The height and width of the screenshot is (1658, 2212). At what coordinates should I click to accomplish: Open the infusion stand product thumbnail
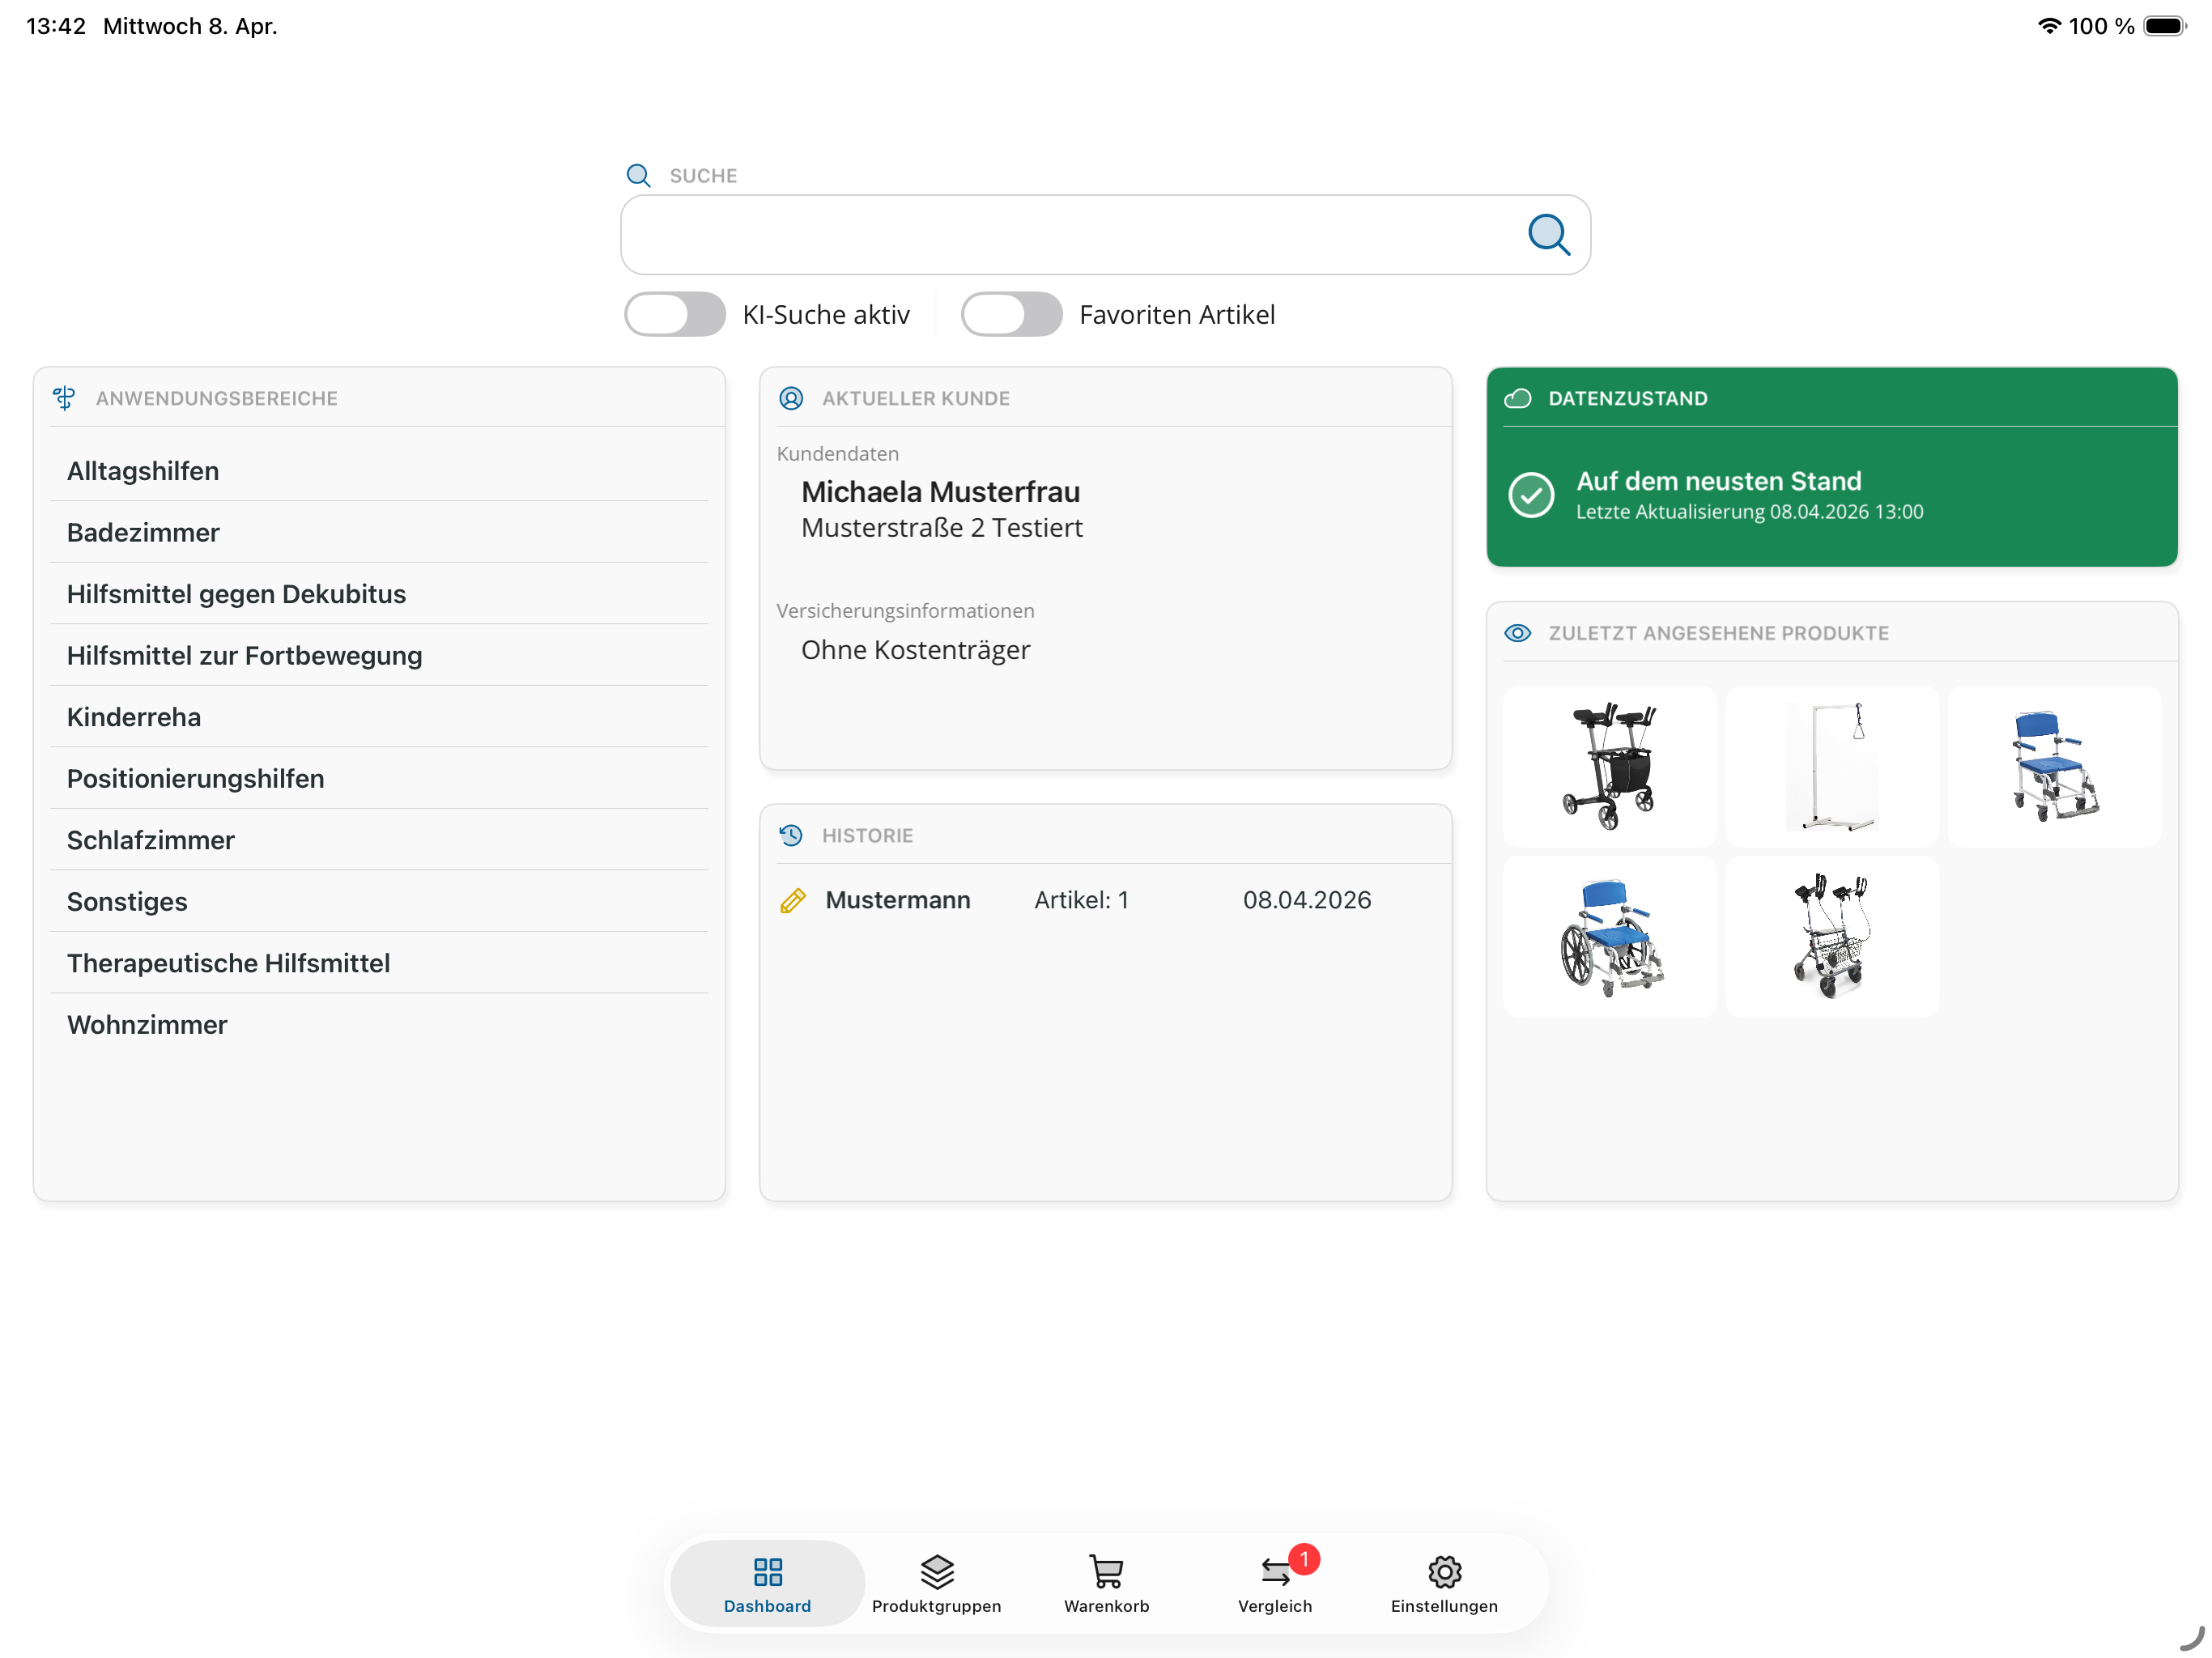point(1831,766)
